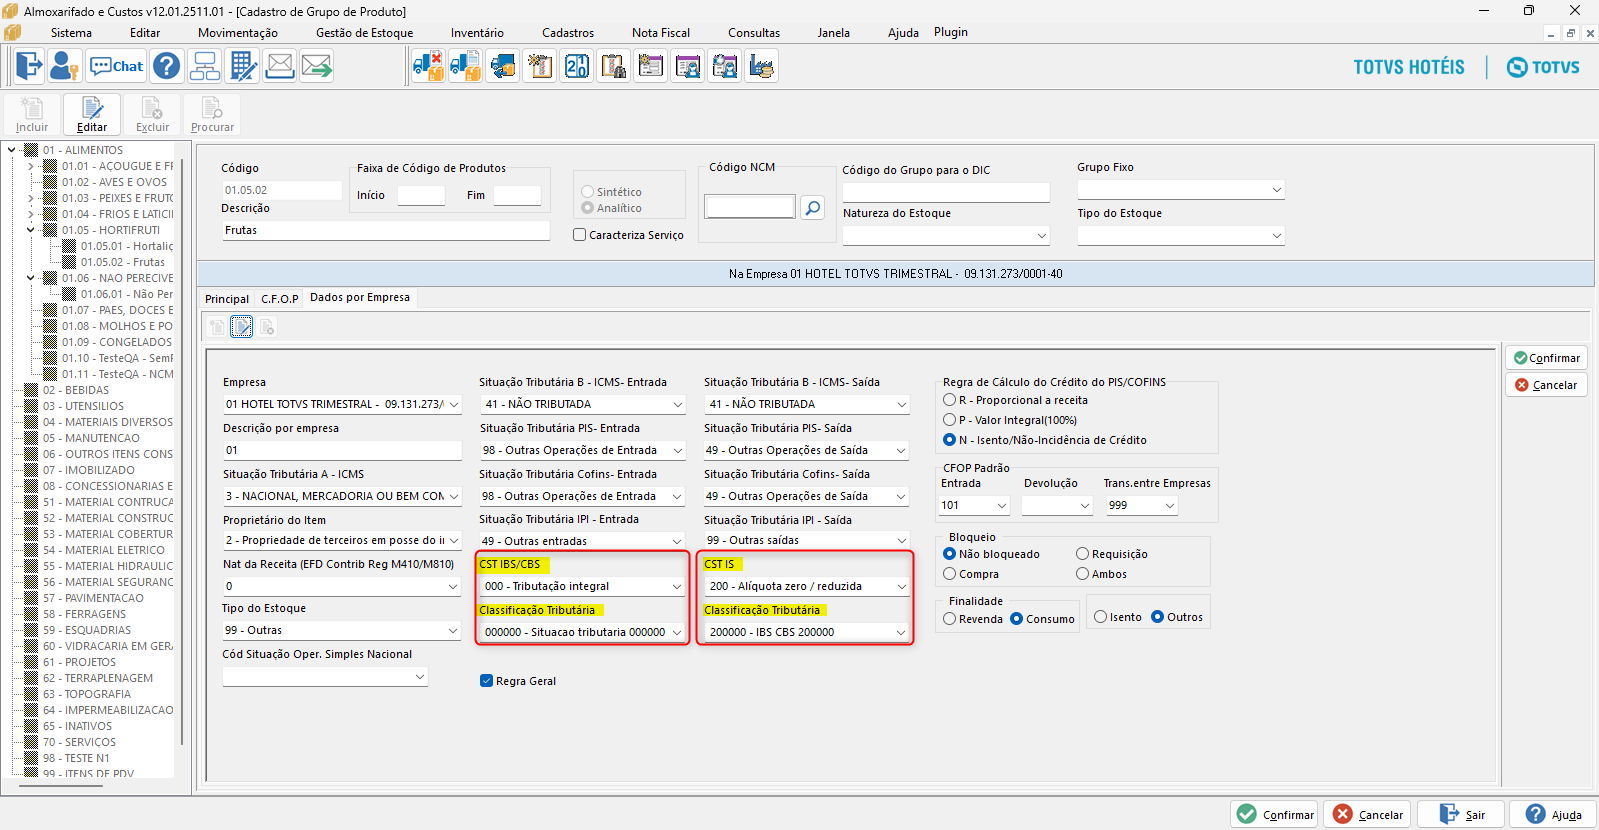Click the user with key icon
The image size is (1599, 830).
65,66
